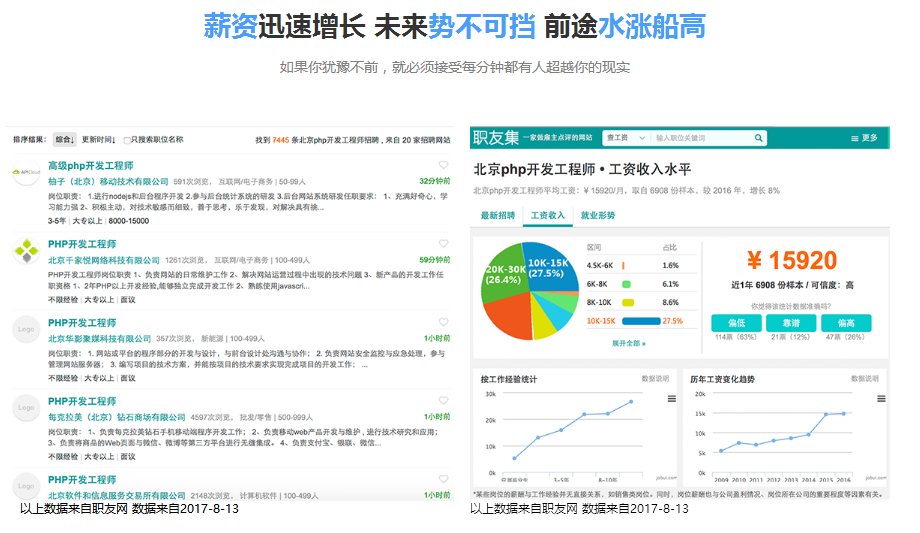Vote 偏高 on the salary statistic

point(846,323)
